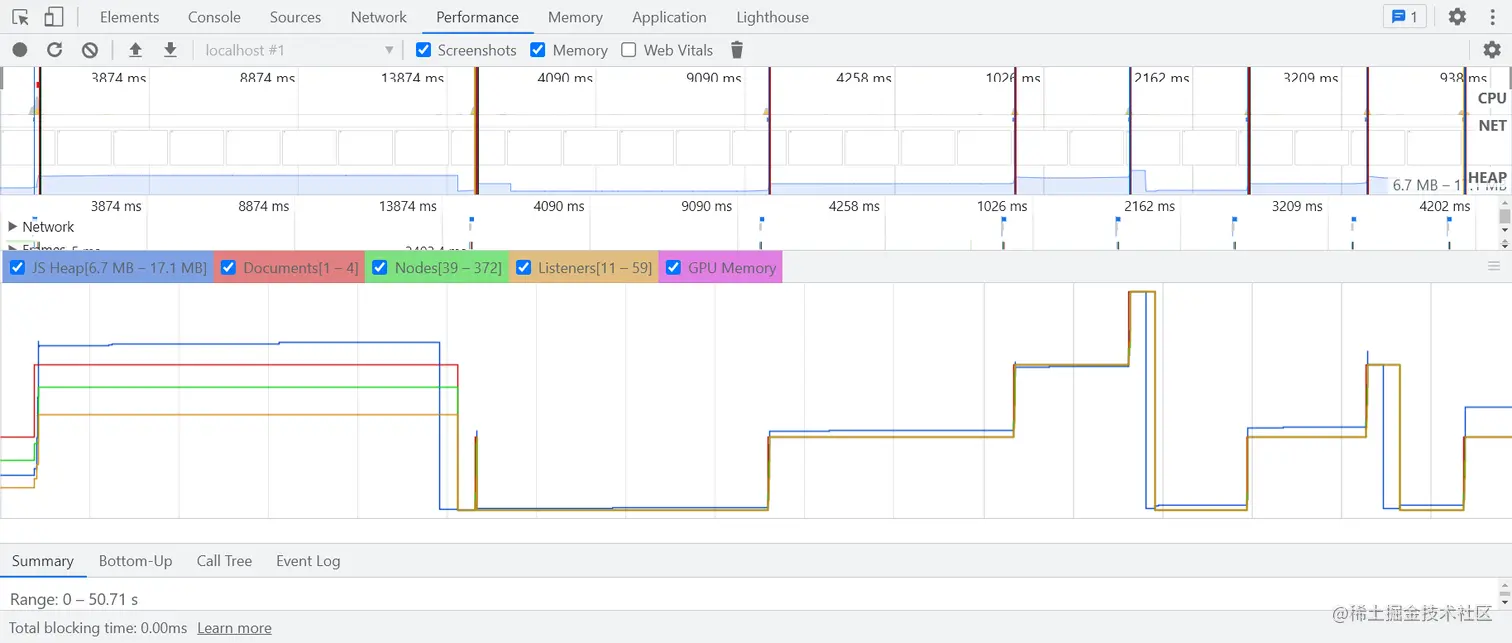The height and width of the screenshot is (643, 1512).
Task: Switch to the Lighthouse tab
Action: click(x=772, y=17)
